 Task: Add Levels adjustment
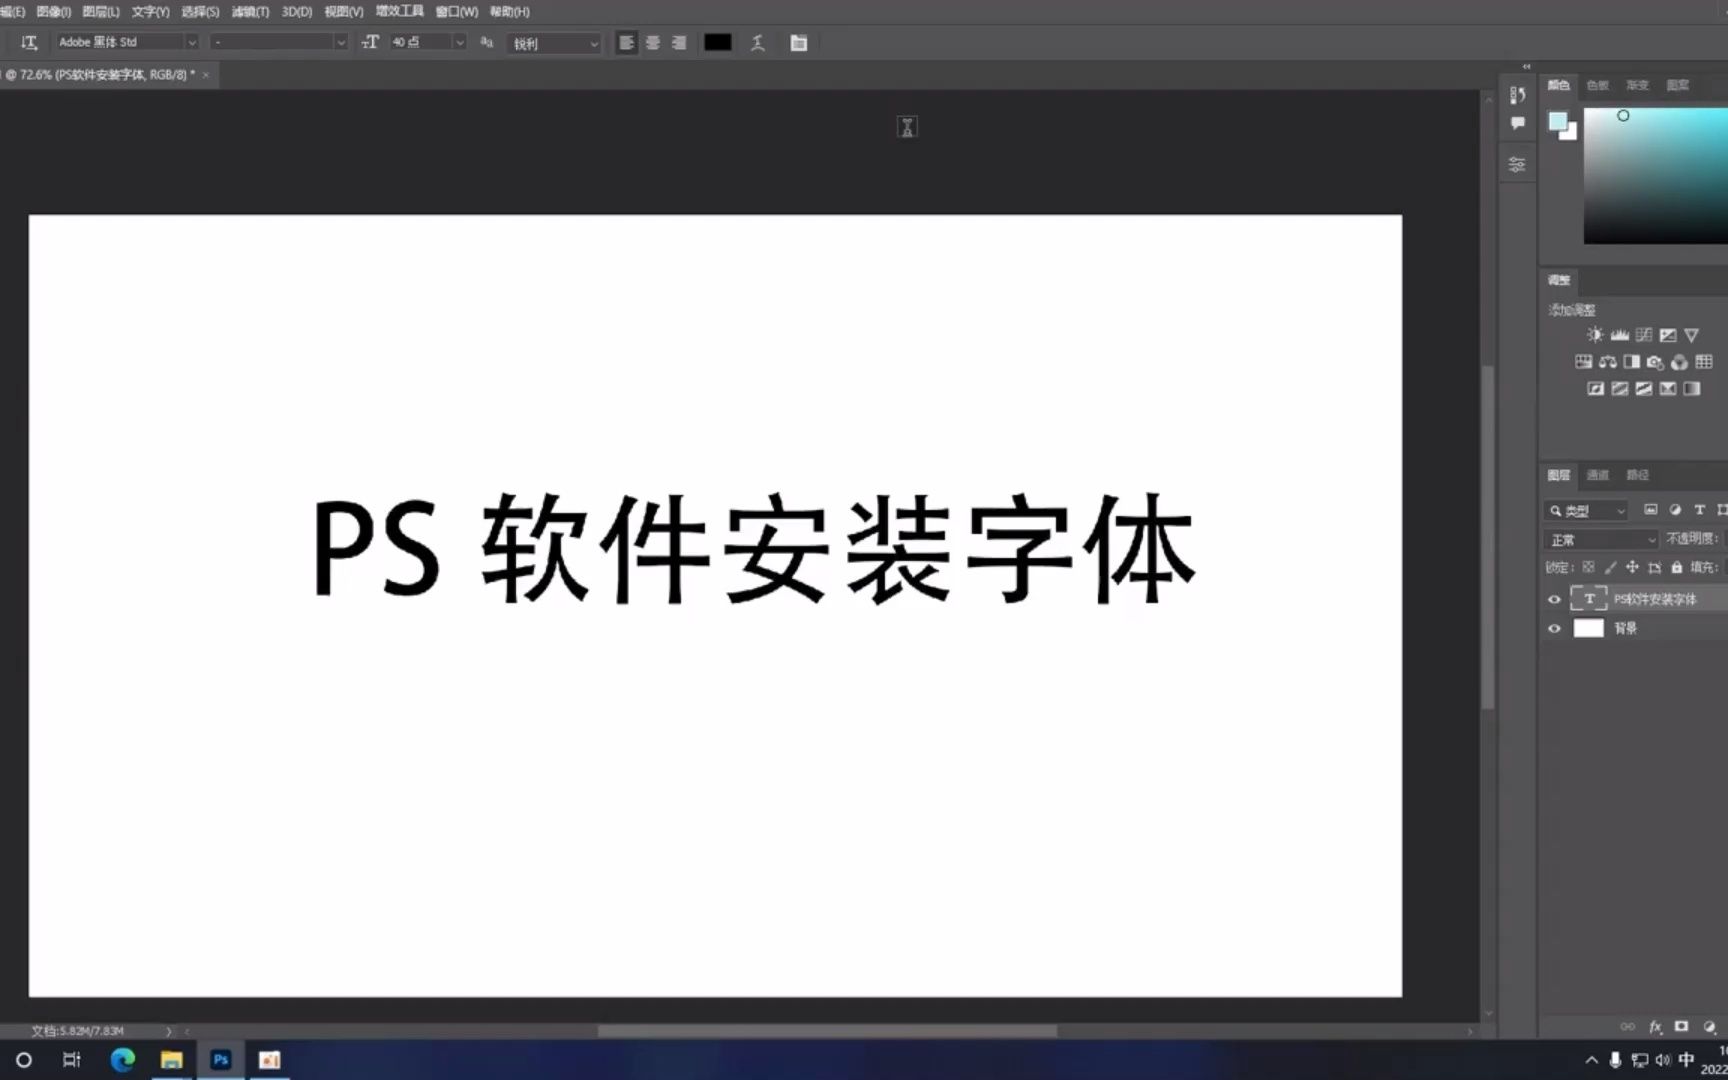1619,335
